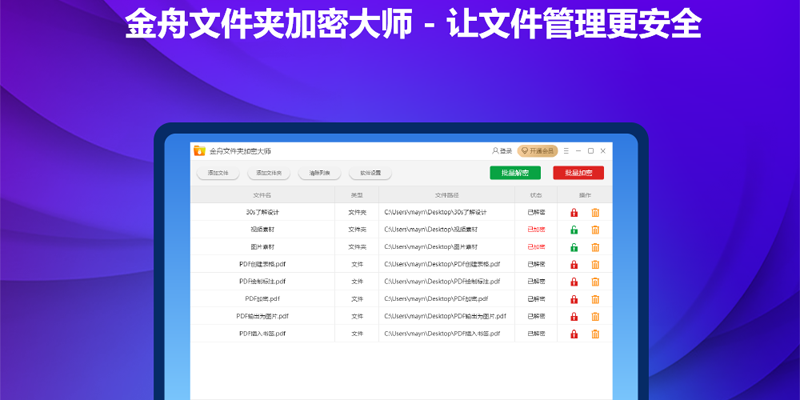Click trash icon for PDF创建表格.pdf
This screenshot has width=800, height=400.
[x=595, y=265]
